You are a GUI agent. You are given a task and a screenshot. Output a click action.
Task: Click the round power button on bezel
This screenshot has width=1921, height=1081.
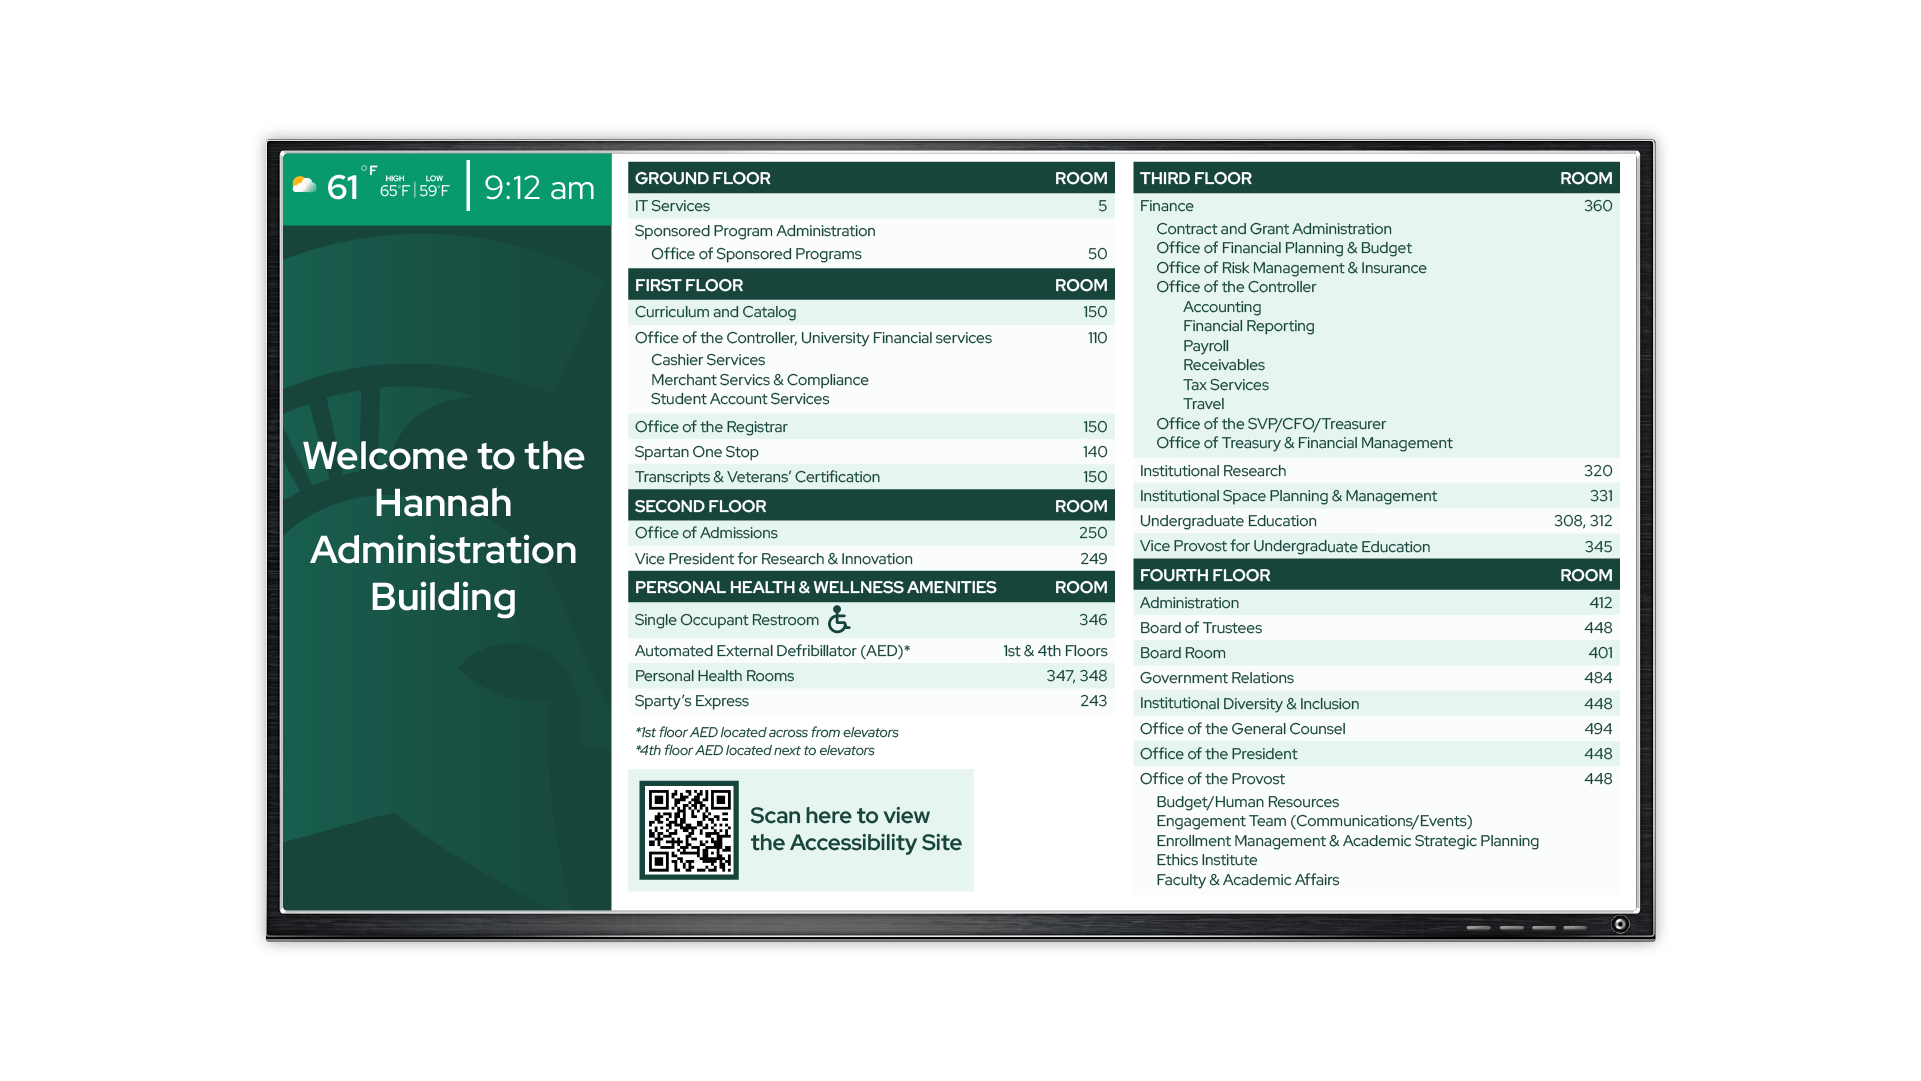point(1620,924)
